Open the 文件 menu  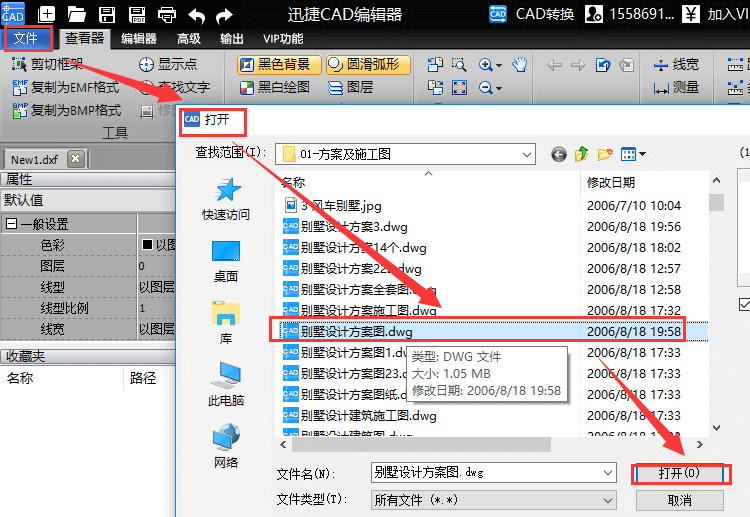tap(26, 38)
